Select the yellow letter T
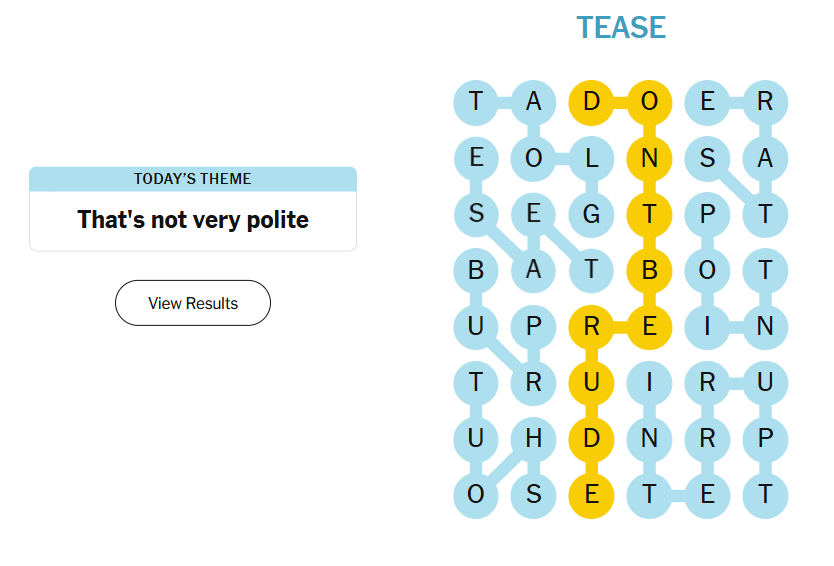Viewport: 834px width, 566px height. (x=650, y=214)
